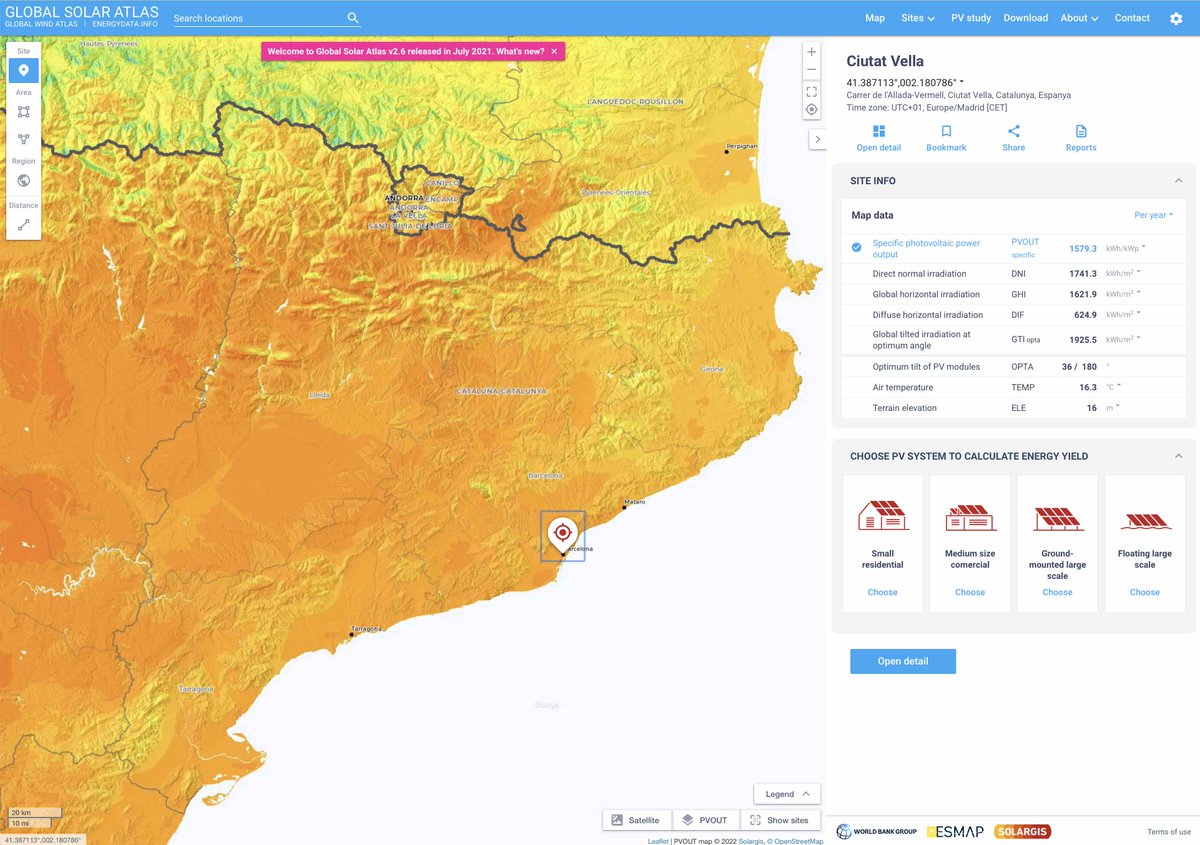
Task: Go to PV study page
Action: point(971,18)
